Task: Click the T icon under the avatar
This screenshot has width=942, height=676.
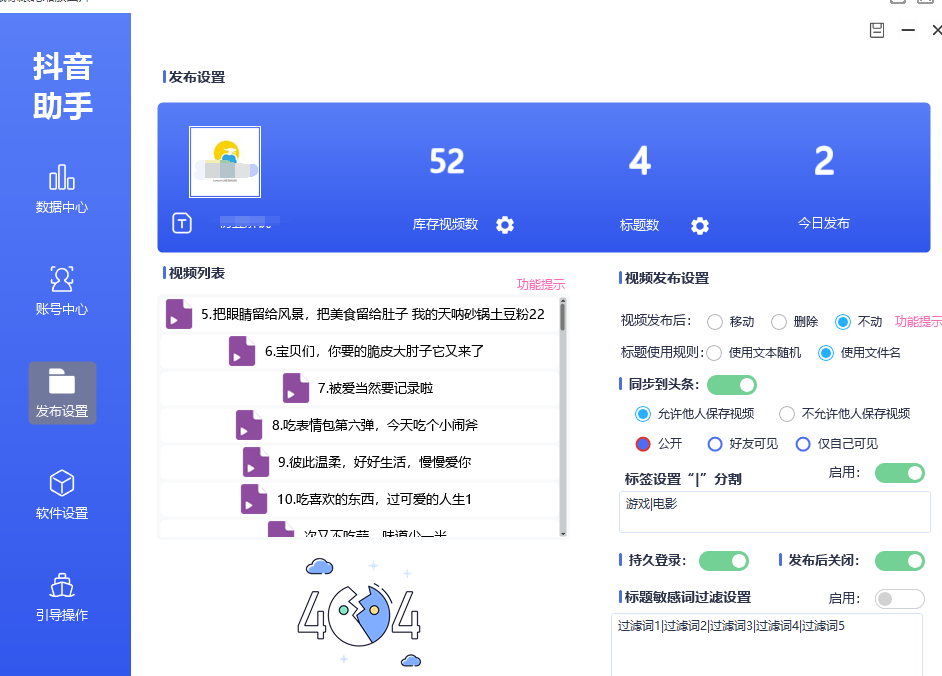Action: (181, 223)
